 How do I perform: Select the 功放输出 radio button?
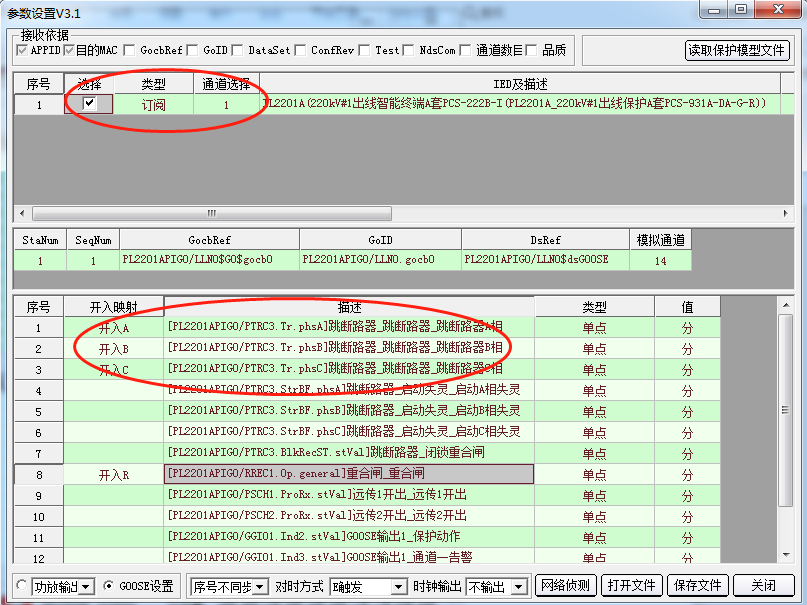tap(22, 586)
